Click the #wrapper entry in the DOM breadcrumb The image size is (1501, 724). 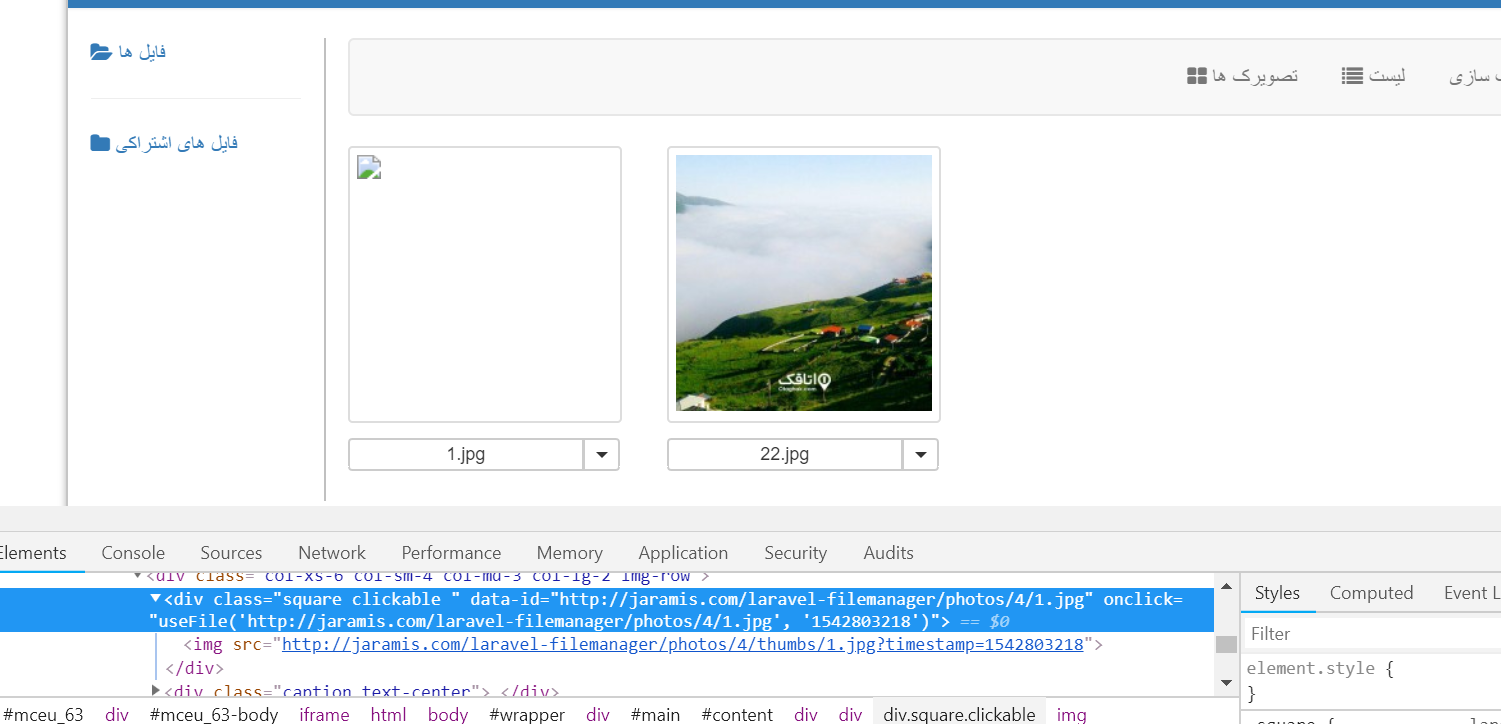pos(526,713)
